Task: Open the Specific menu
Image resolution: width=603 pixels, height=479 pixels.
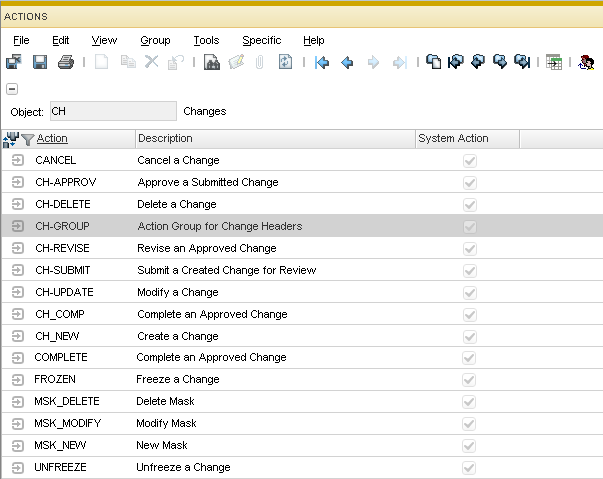Action: click(x=262, y=40)
